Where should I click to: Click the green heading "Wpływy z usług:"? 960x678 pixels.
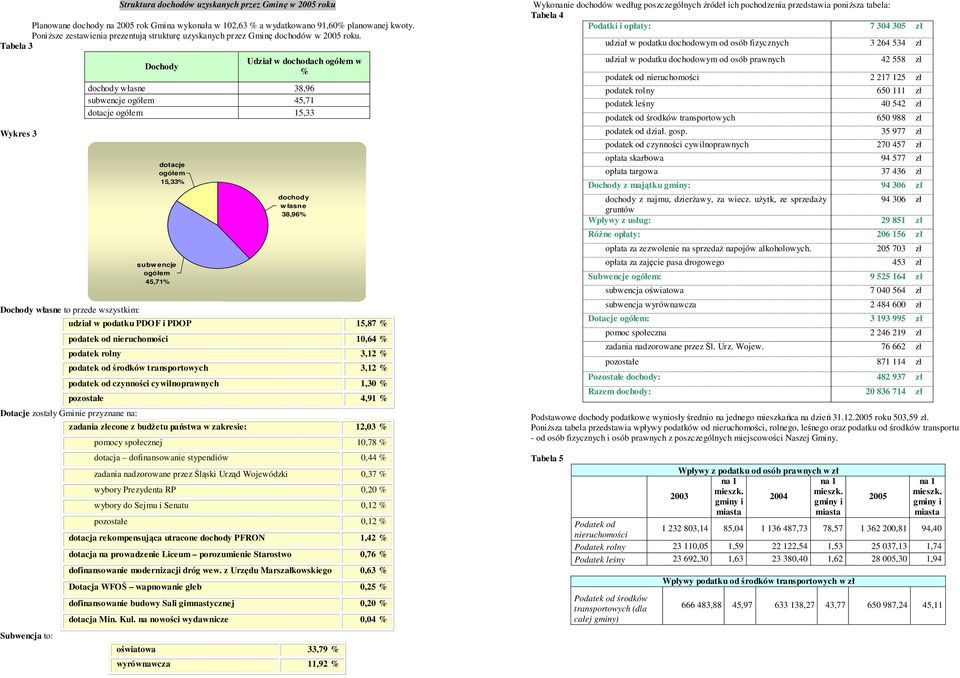pos(620,220)
